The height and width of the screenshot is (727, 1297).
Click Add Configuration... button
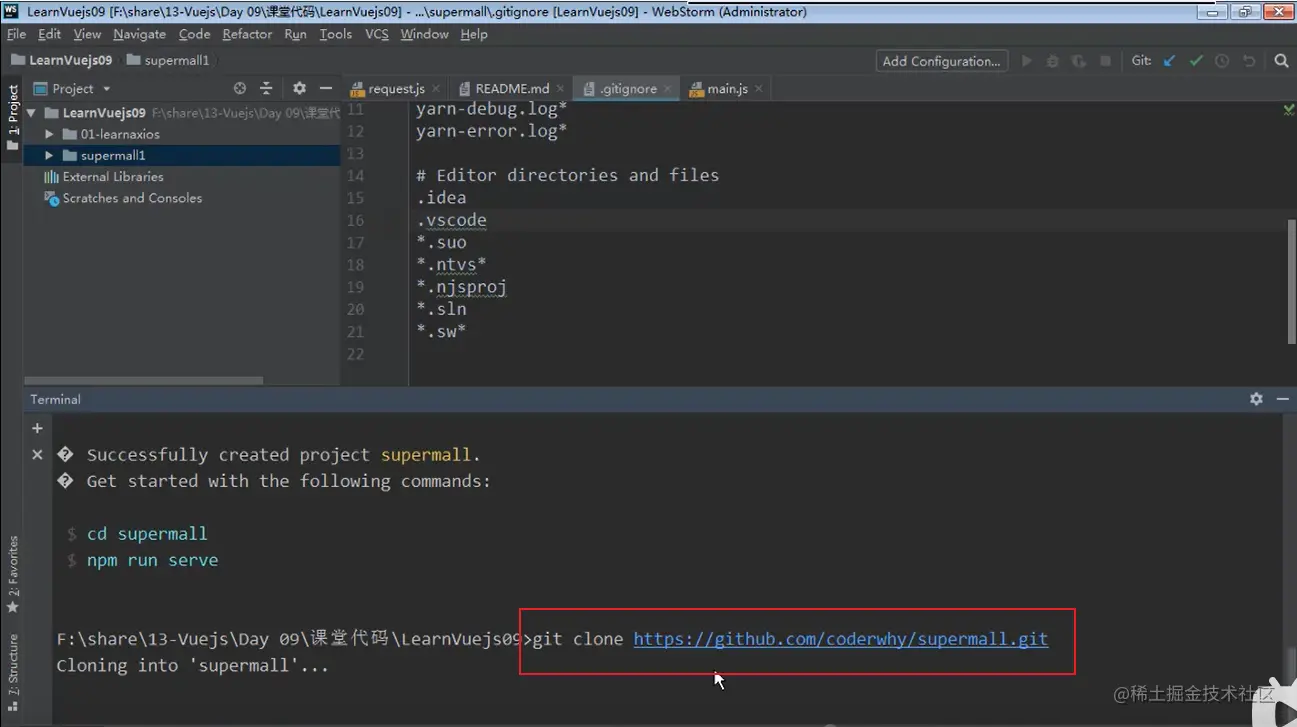[941, 61]
